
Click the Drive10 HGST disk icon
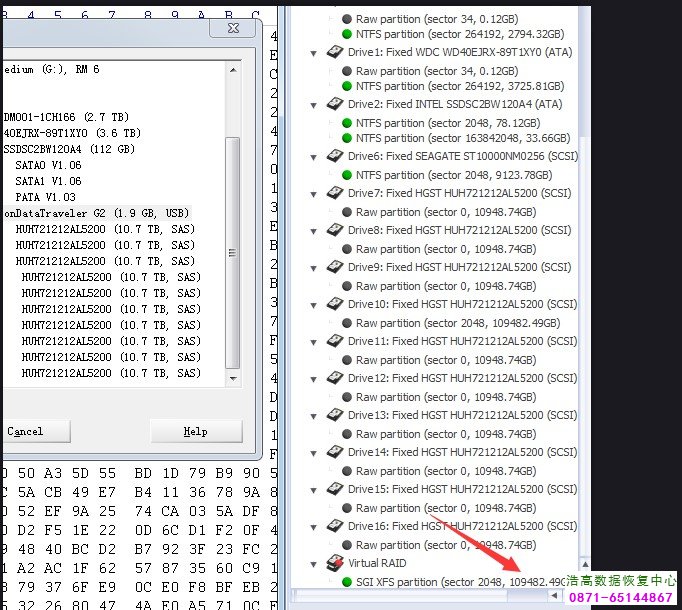pyautogui.click(x=335, y=304)
